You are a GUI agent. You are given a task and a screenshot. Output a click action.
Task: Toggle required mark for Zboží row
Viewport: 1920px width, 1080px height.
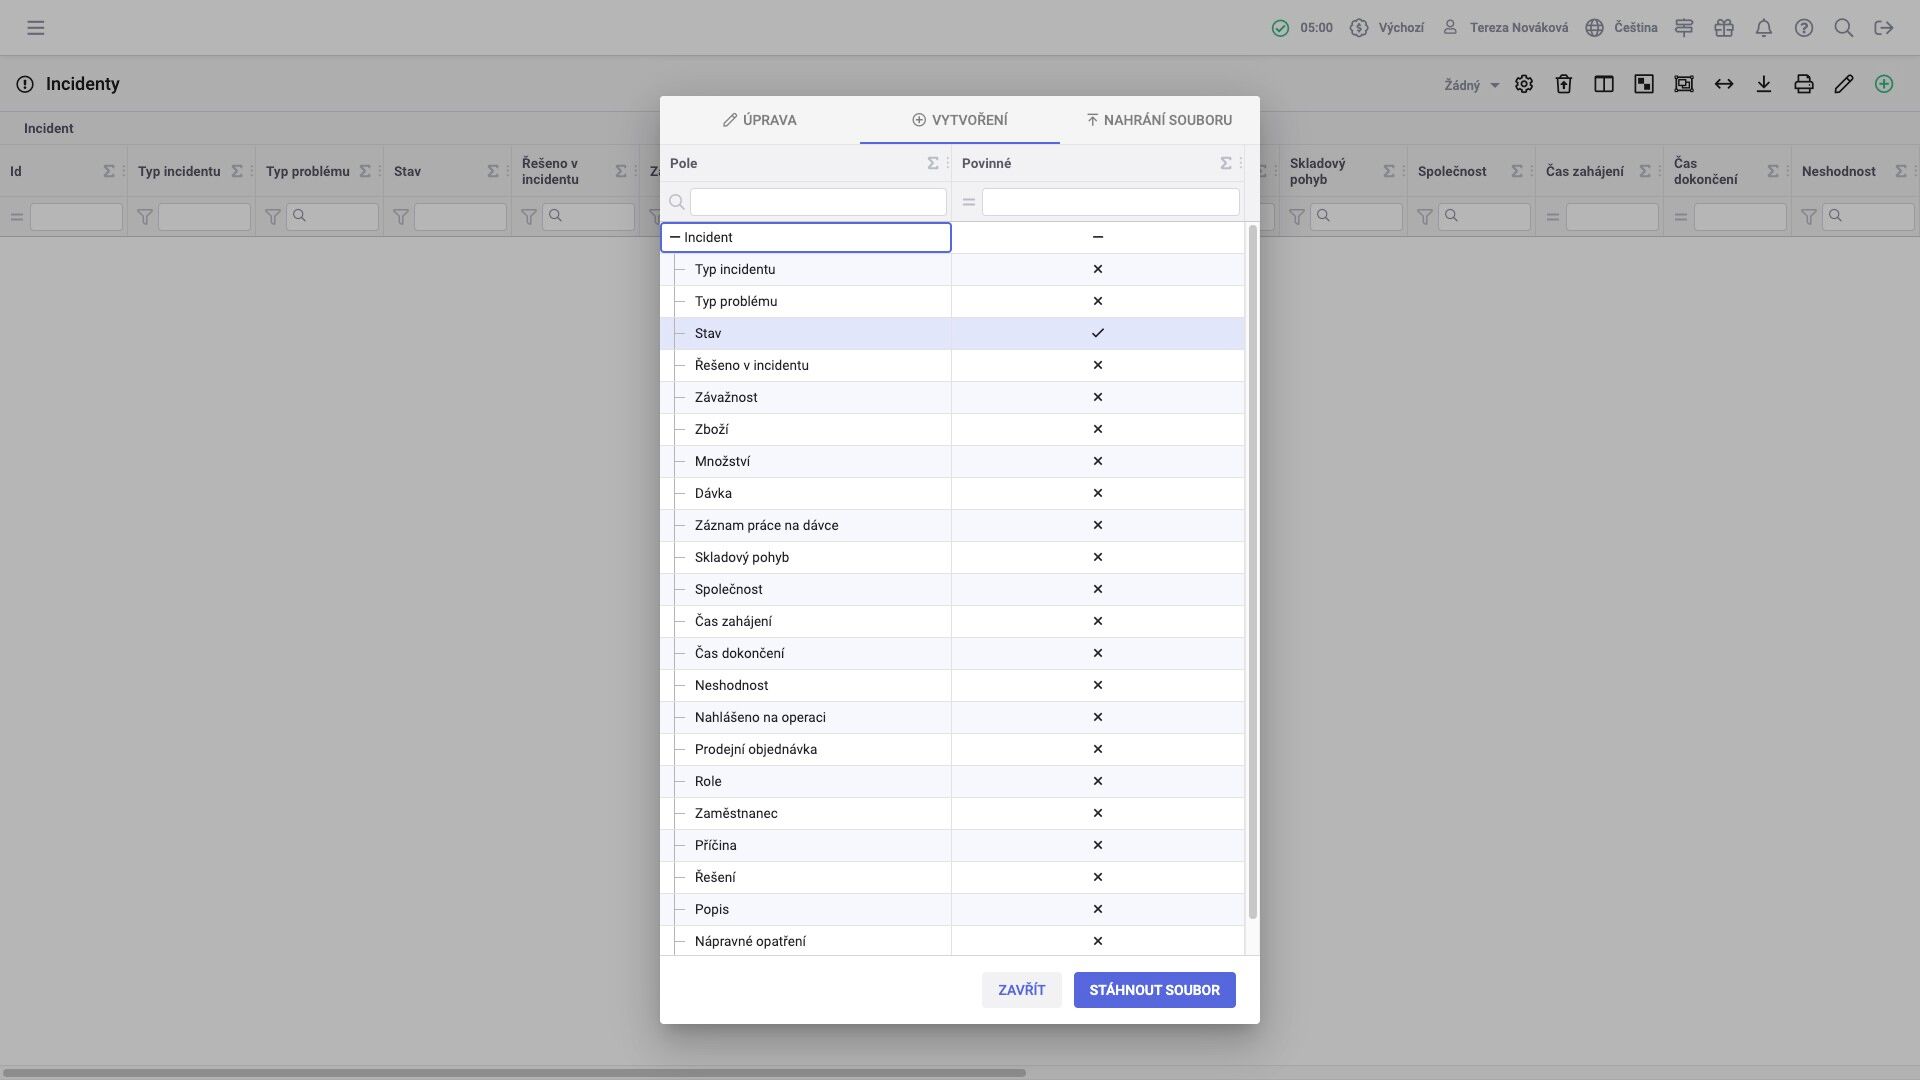(x=1097, y=429)
